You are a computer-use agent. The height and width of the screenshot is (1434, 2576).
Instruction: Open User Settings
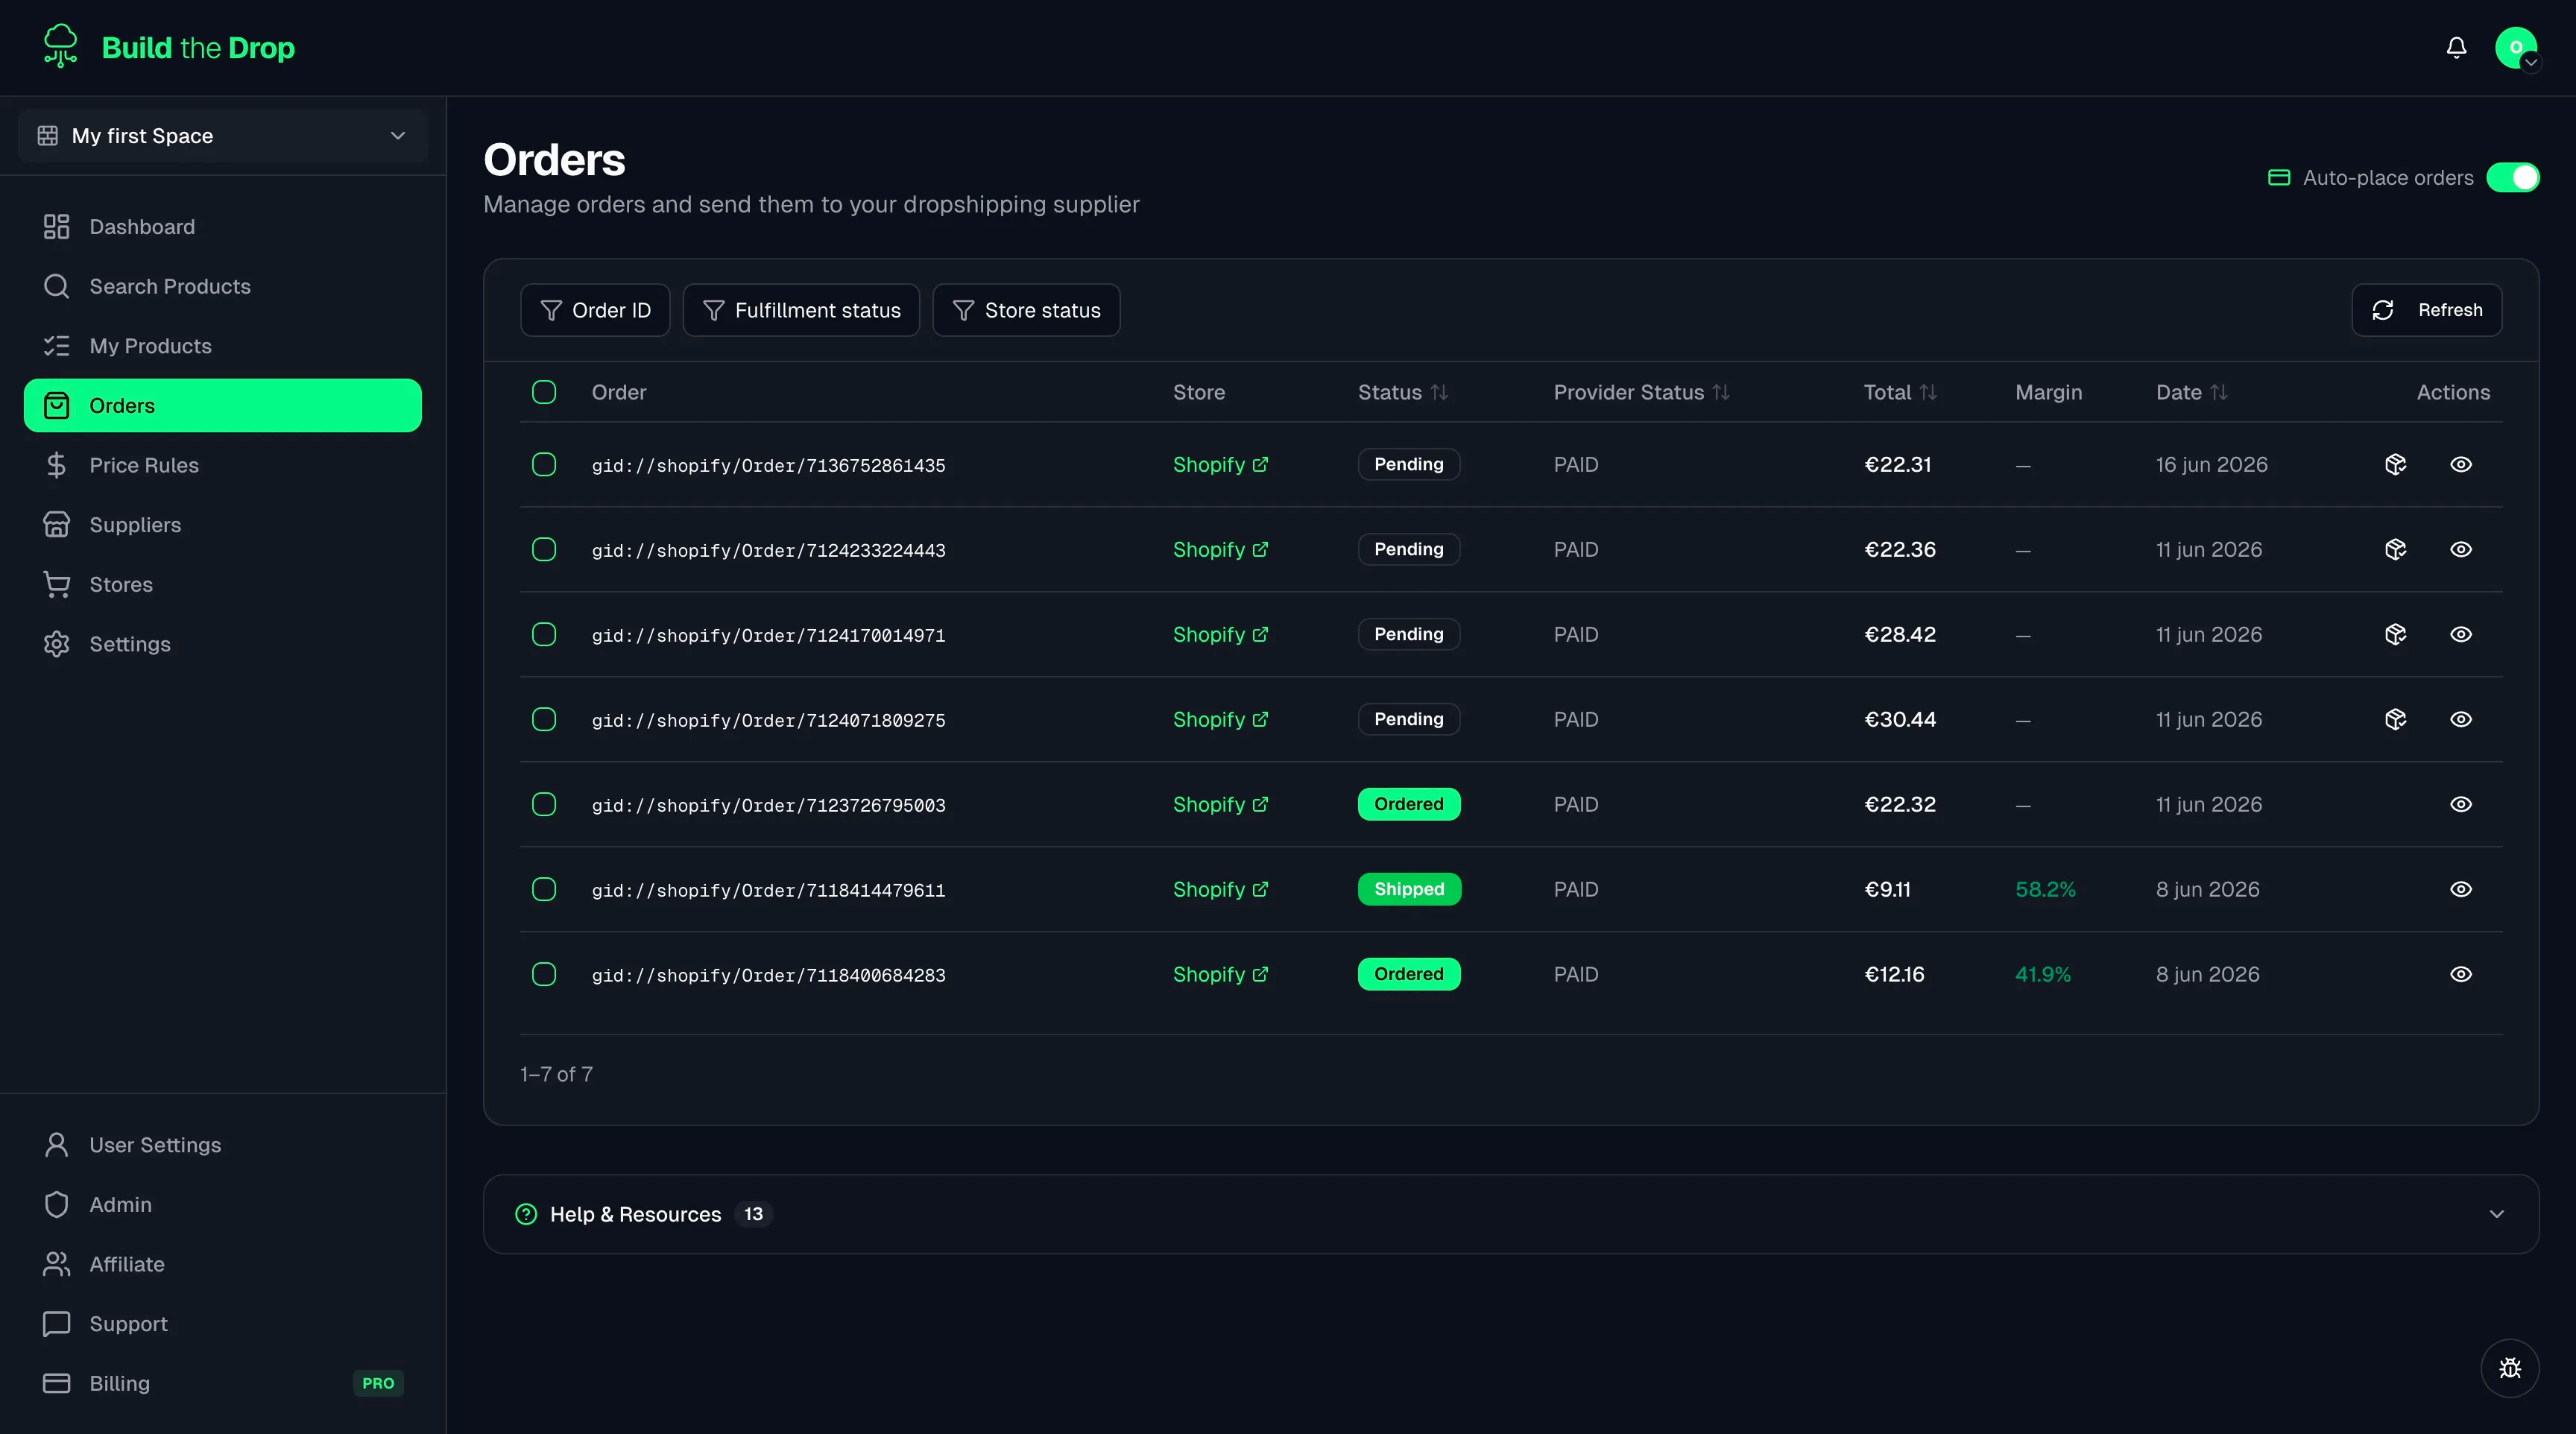(223, 1145)
